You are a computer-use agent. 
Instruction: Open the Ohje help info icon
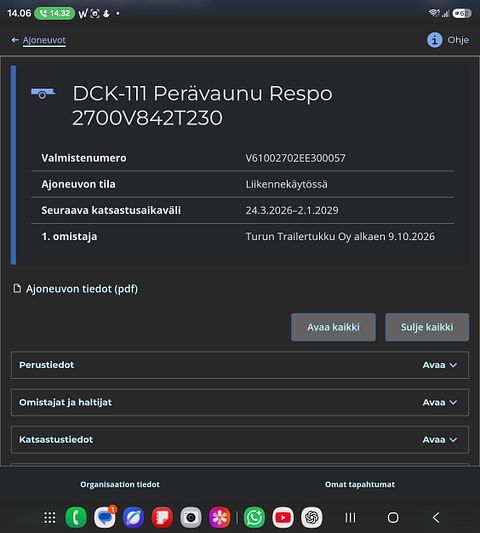tap(434, 40)
